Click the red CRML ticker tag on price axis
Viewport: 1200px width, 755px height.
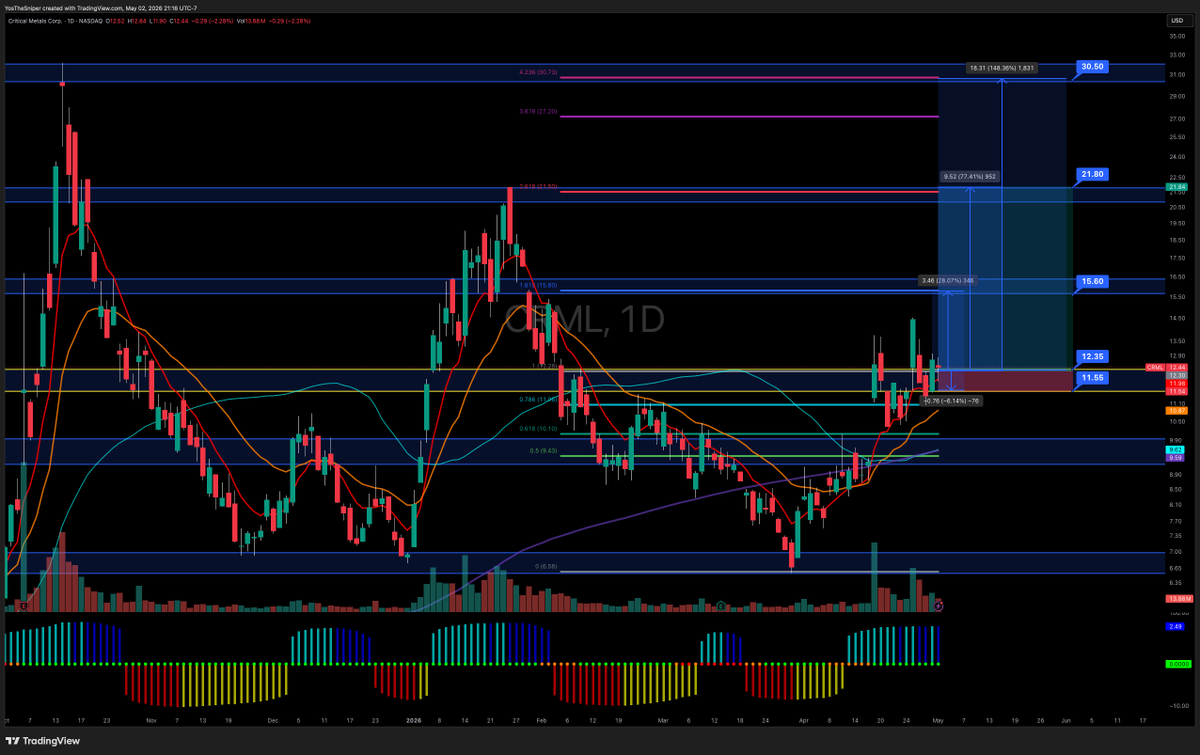[1154, 368]
